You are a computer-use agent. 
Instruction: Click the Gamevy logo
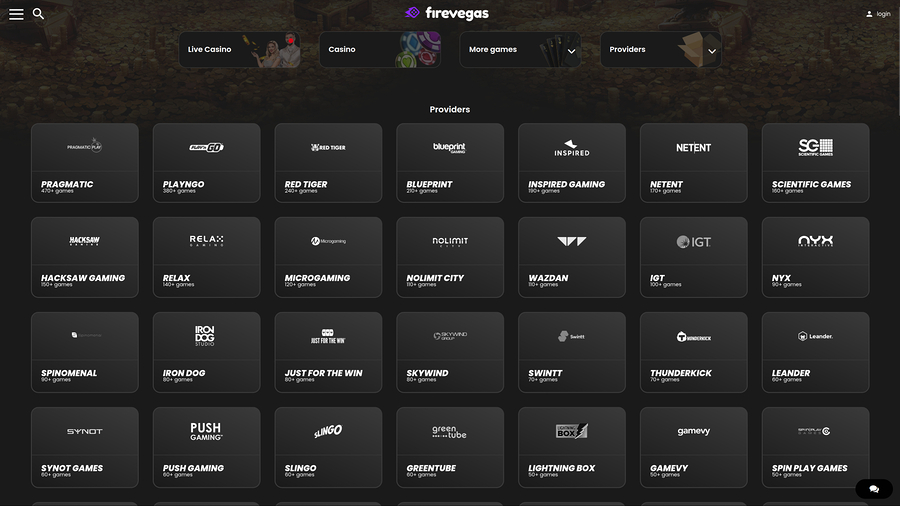coord(693,431)
